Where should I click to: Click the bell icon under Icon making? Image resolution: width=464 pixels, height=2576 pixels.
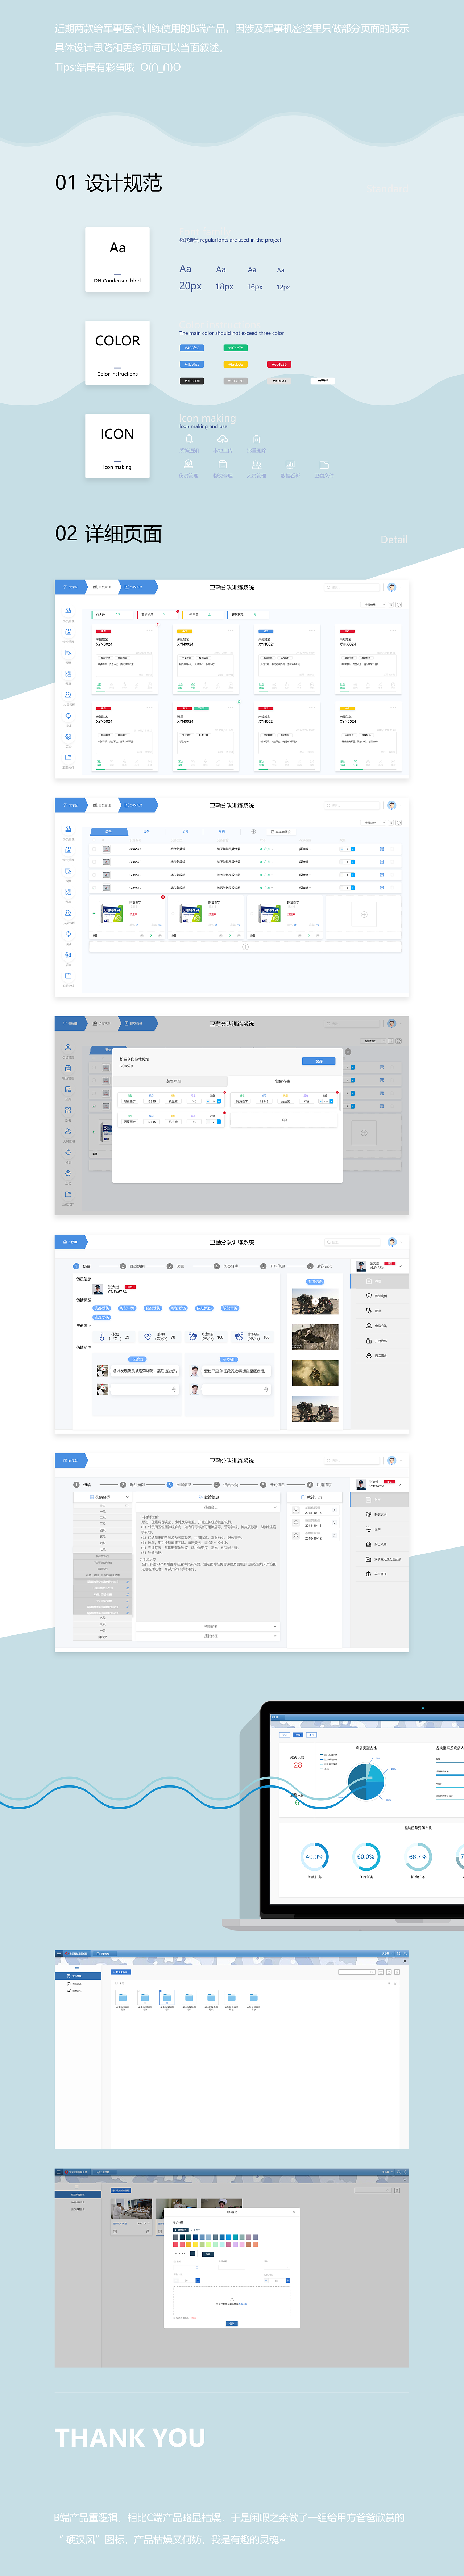(189, 439)
